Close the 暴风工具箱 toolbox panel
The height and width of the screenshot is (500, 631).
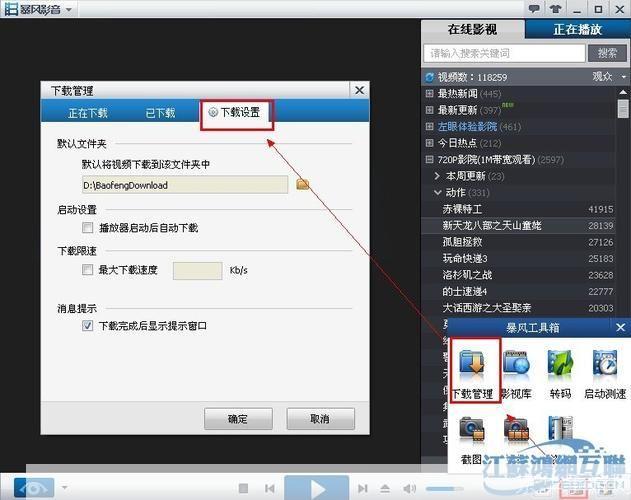620,328
